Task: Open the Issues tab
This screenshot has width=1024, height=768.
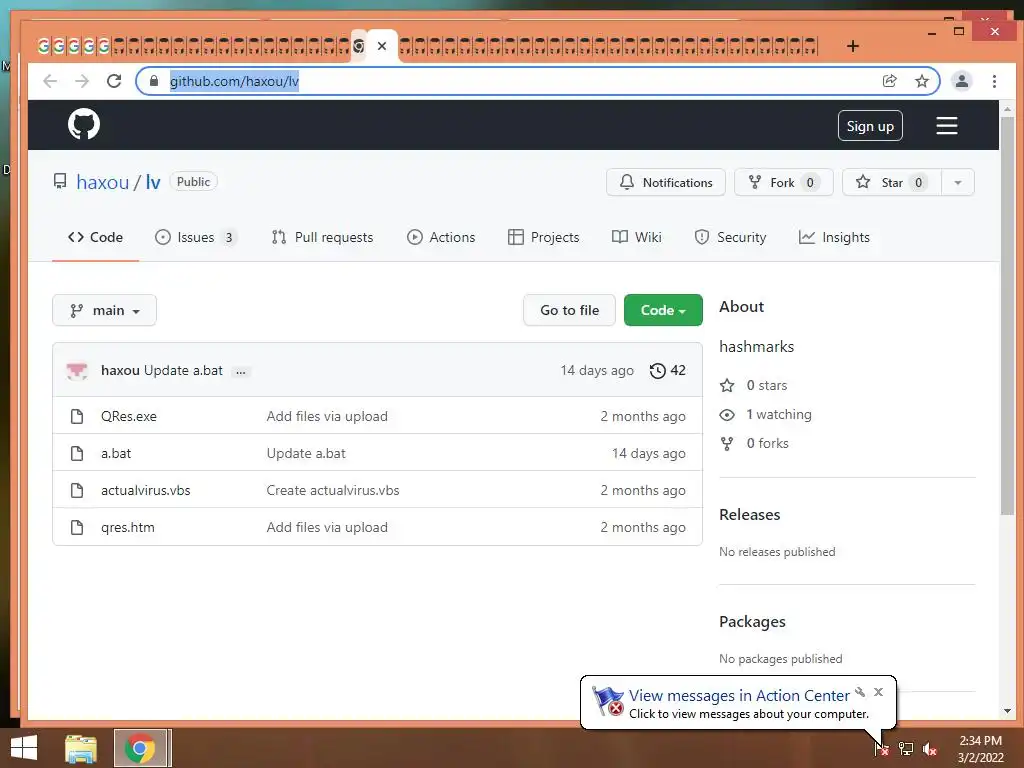Action: (195, 237)
